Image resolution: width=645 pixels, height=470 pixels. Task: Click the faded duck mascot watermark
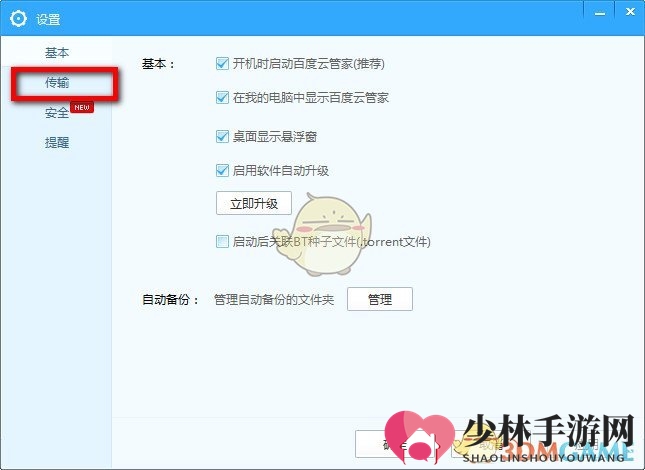click(x=322, y=234)
